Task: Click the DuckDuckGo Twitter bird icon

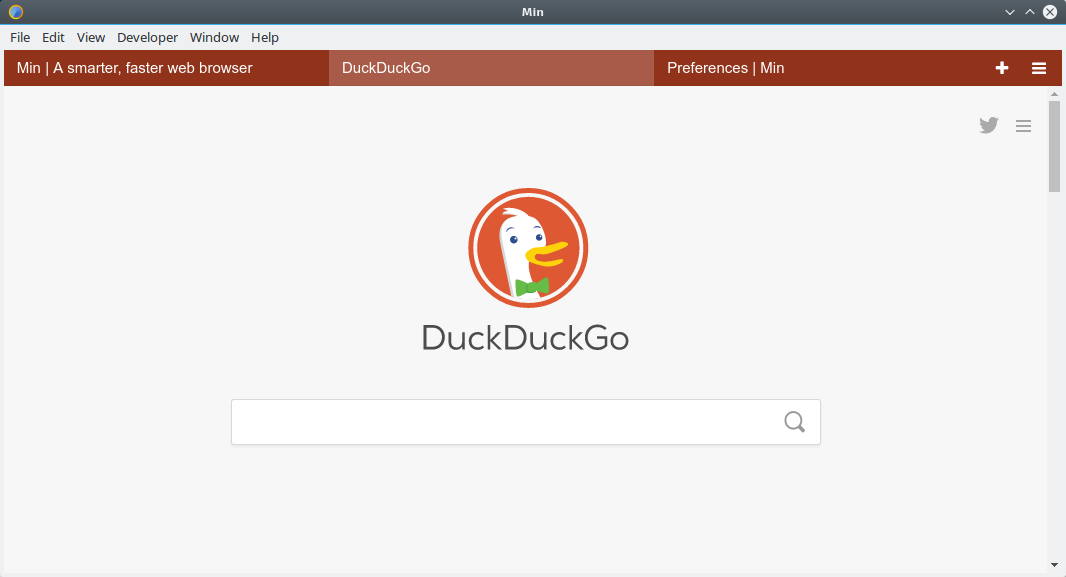Action: [989, 125]
